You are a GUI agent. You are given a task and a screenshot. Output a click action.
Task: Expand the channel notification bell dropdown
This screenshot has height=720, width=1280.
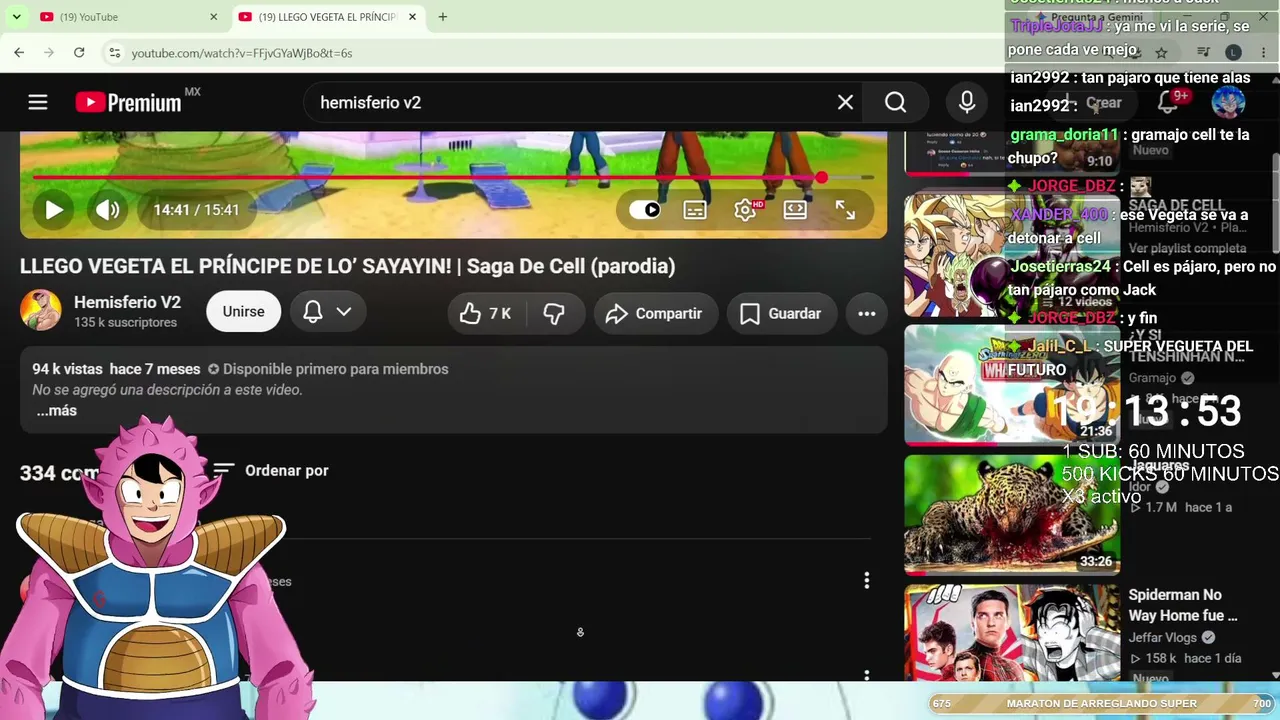pyautogui.click(x=327, y=312)
